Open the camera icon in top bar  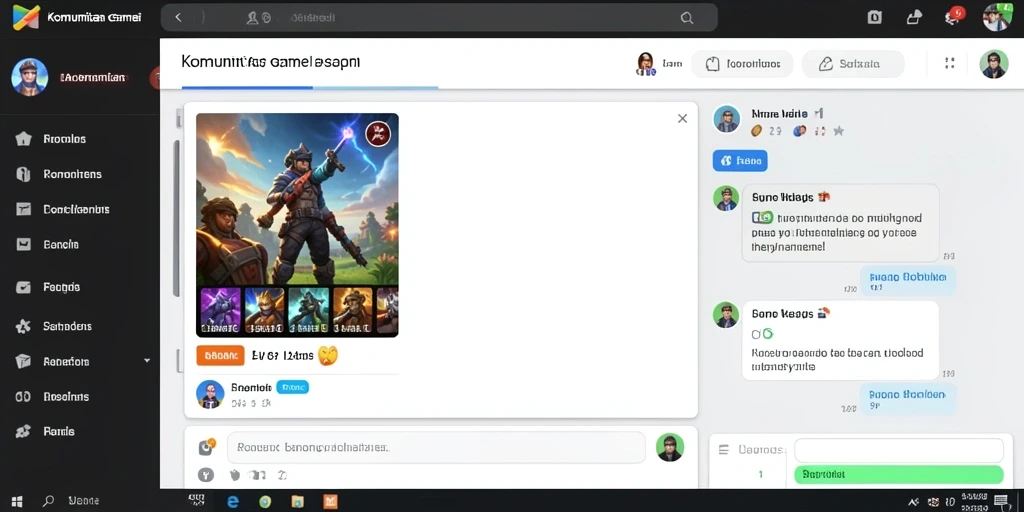pyautogui.click(x=874, y=18)
